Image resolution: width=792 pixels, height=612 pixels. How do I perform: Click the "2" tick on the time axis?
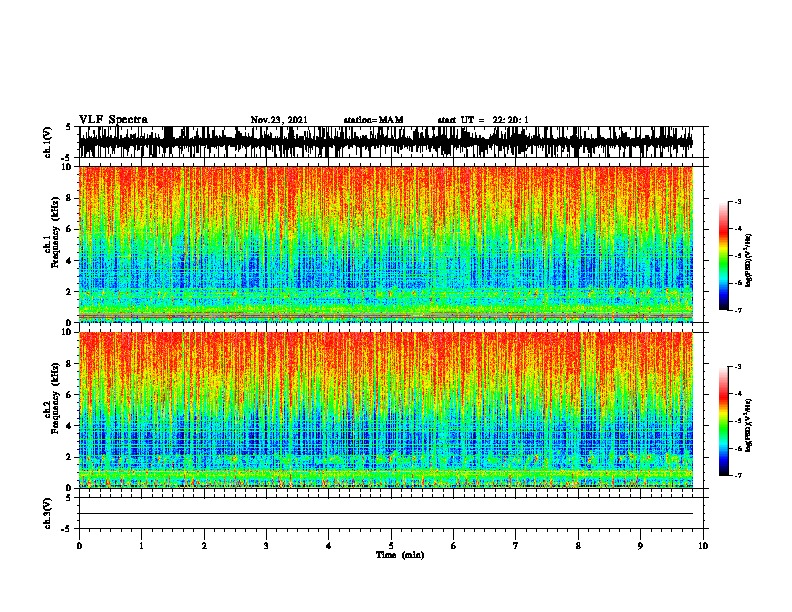tap(204, 546)
